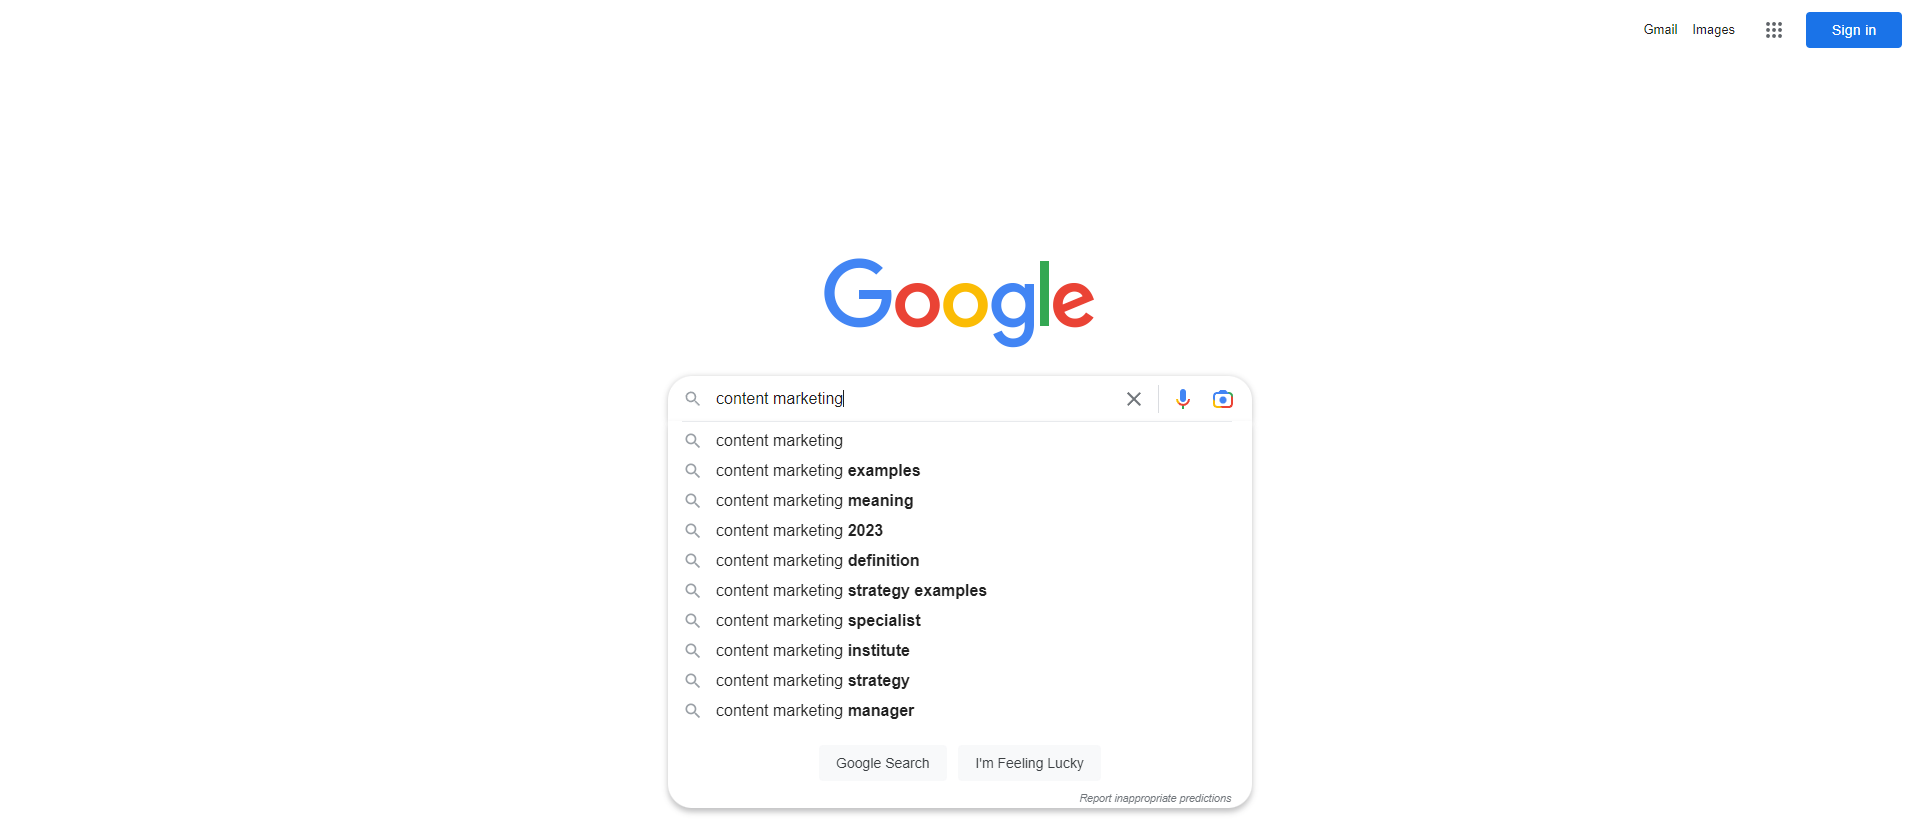
Task: Click I'm Feeling Lucky button
Action: 1029,763
